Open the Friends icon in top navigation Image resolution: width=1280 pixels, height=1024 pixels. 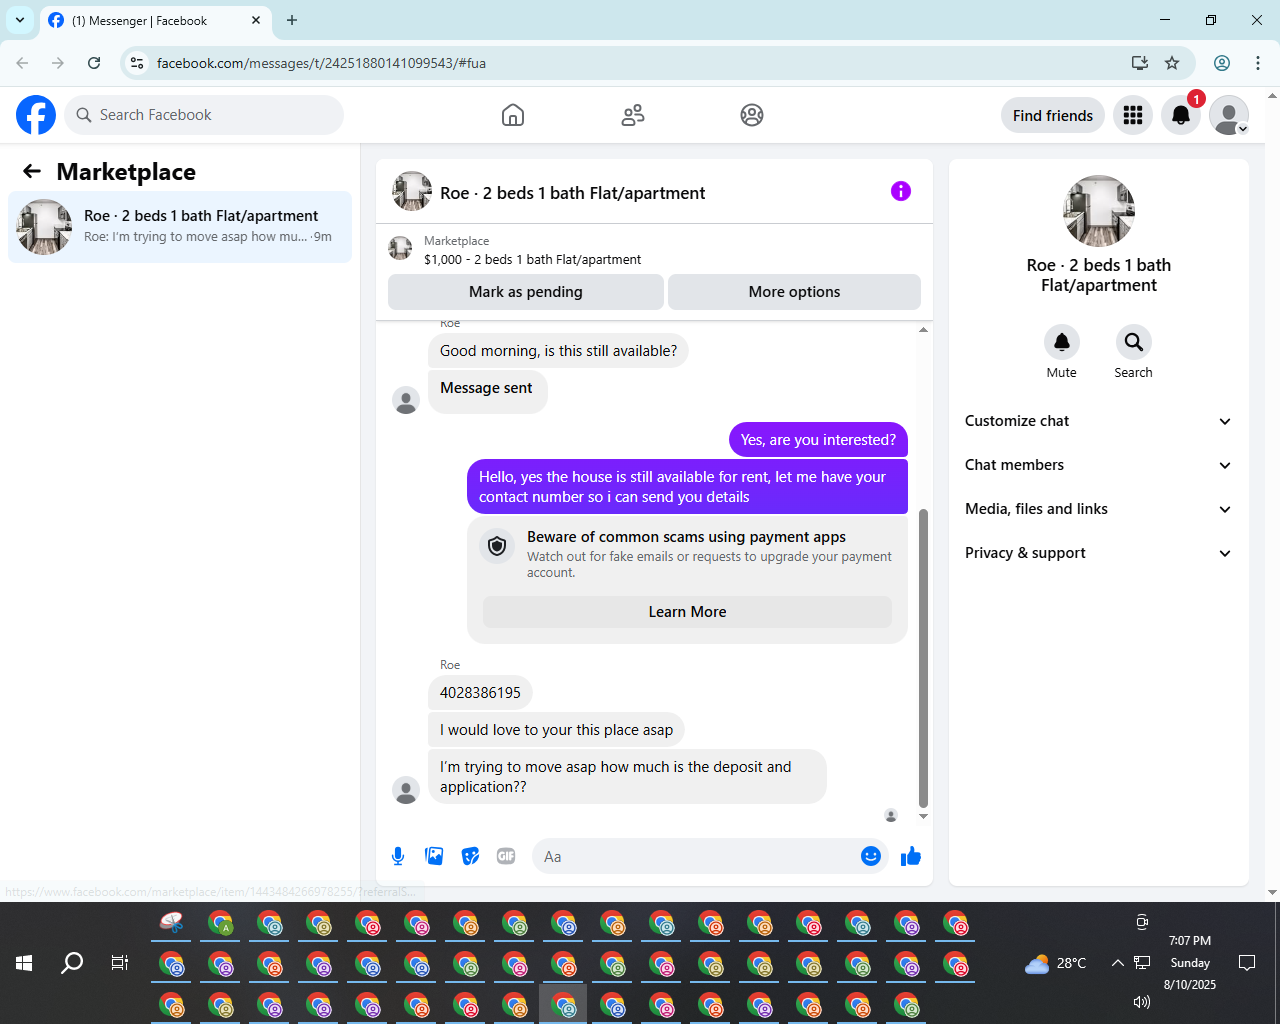click(633, 115)
